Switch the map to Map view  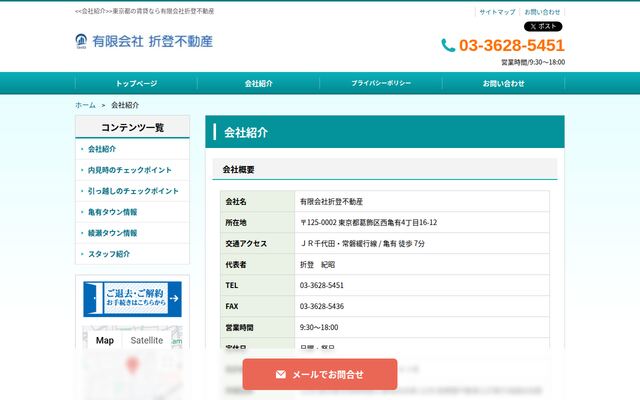[104, 340]
